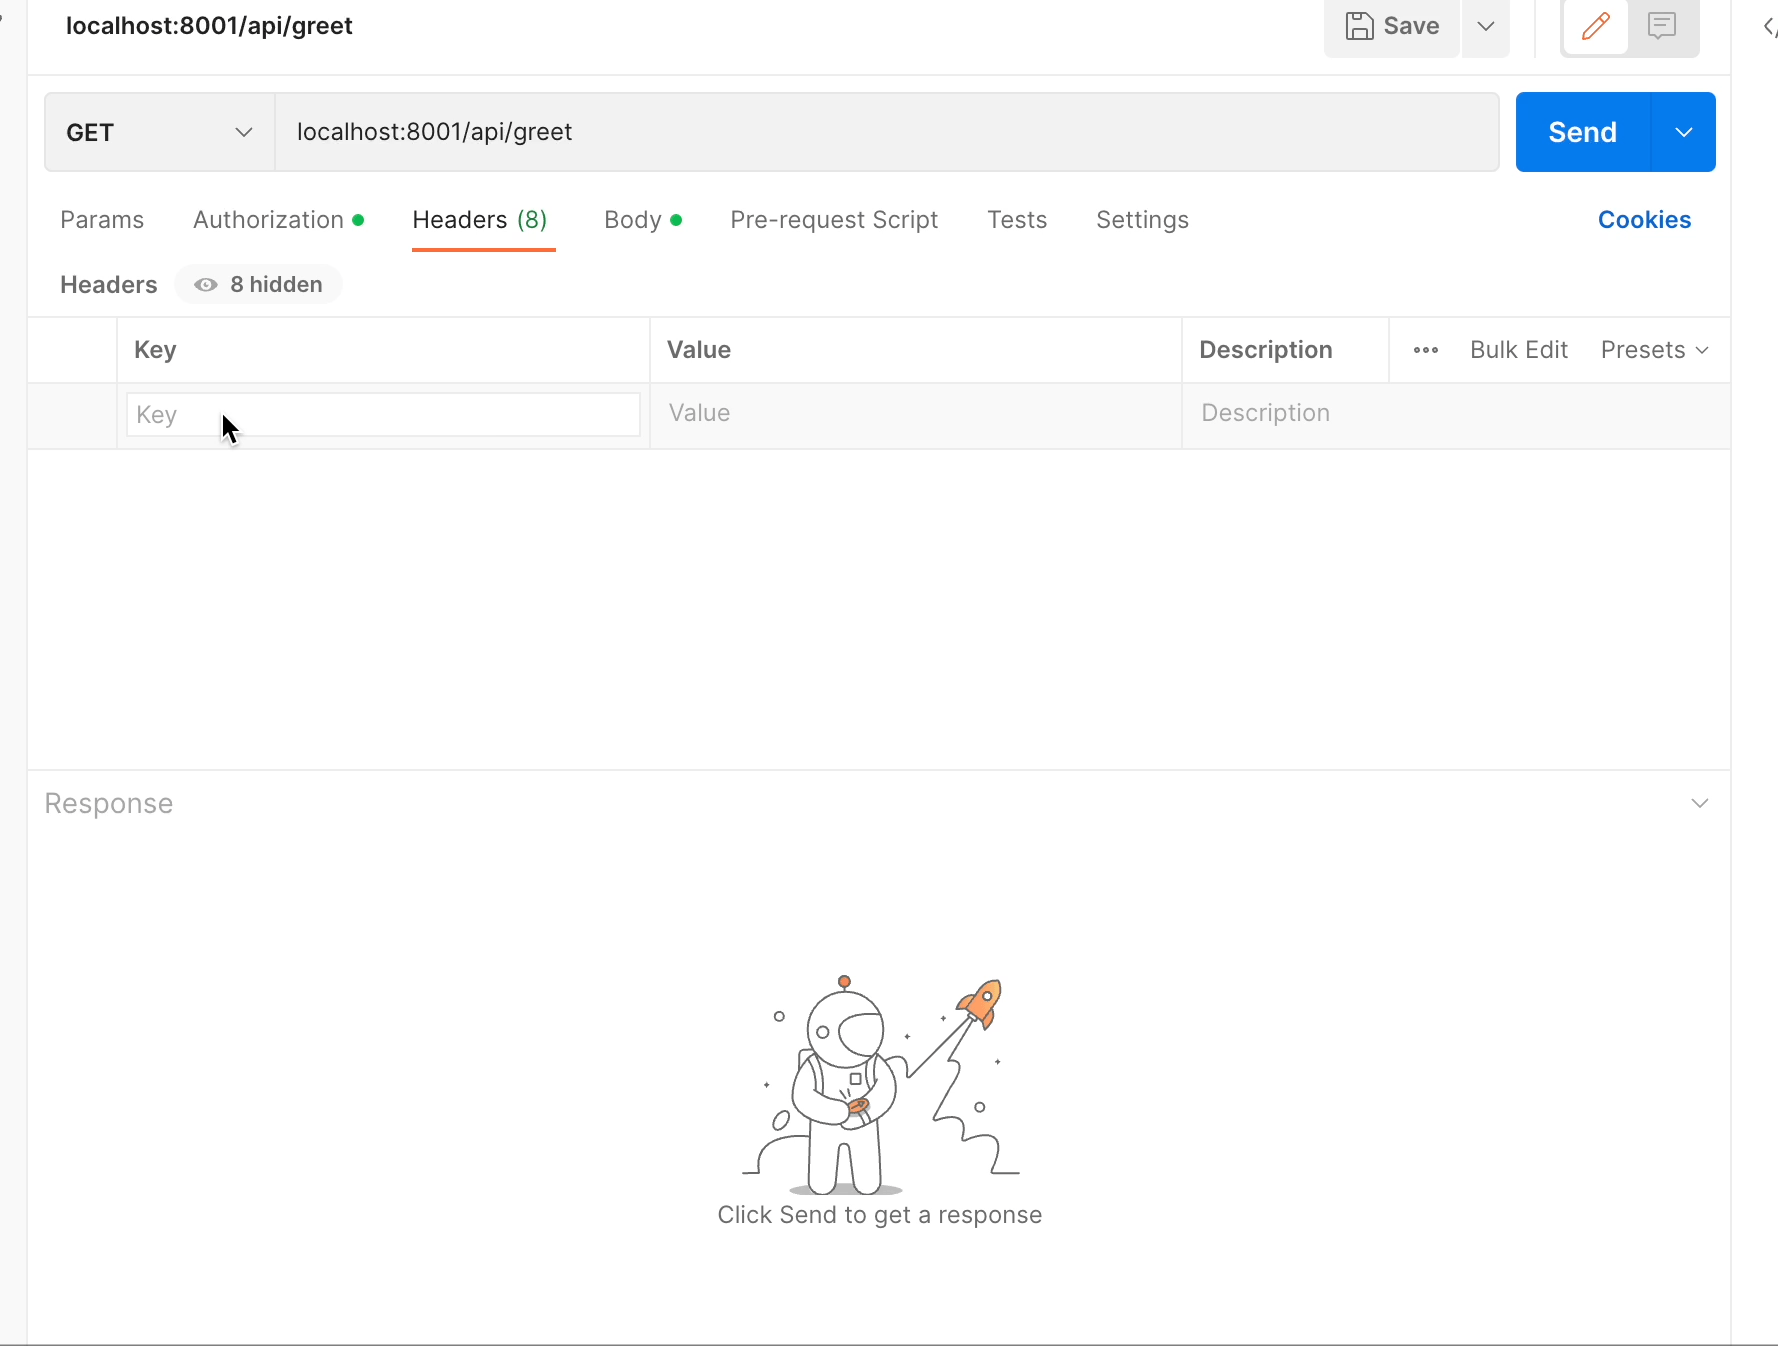Open the Tests tab

[x=1017, y=220]
